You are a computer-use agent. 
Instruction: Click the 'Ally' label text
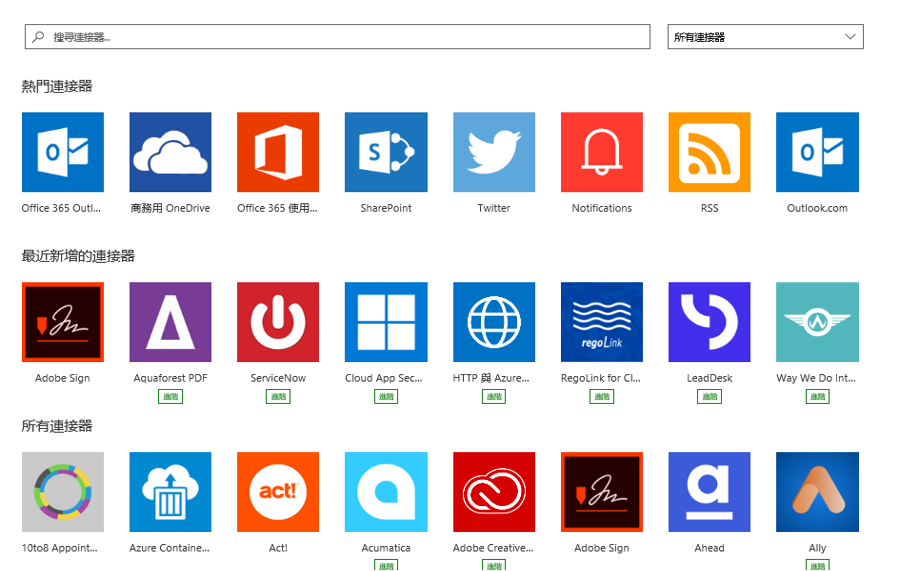click(817, 548)
